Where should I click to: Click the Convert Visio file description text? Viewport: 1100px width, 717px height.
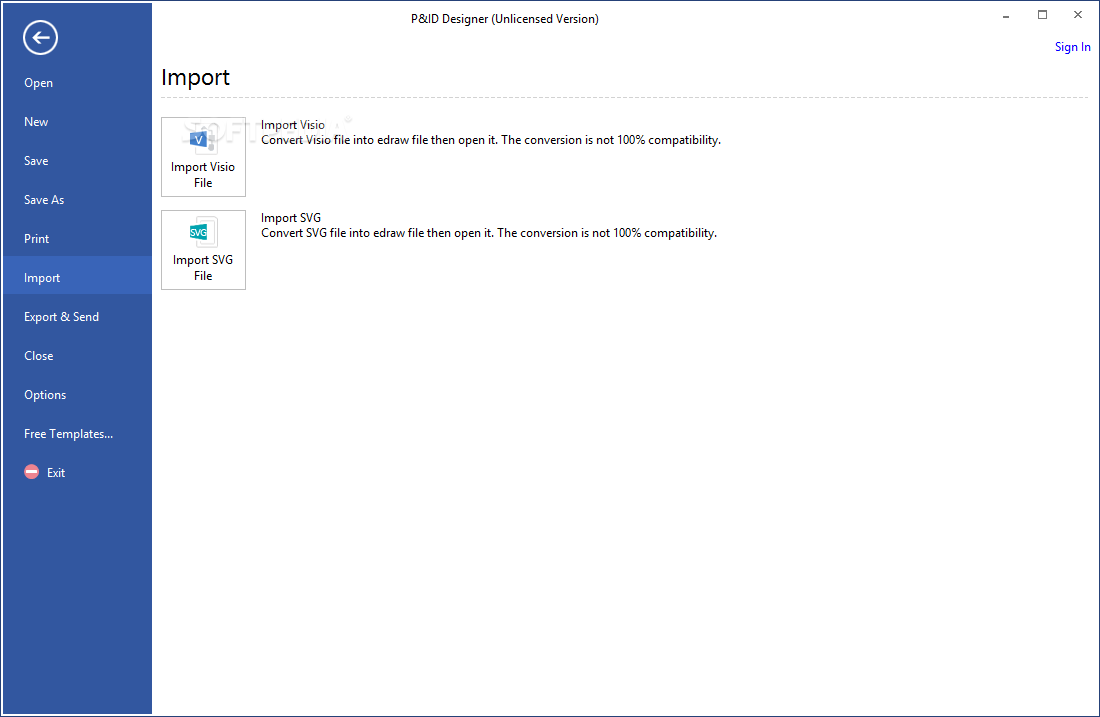click(491, 140)
